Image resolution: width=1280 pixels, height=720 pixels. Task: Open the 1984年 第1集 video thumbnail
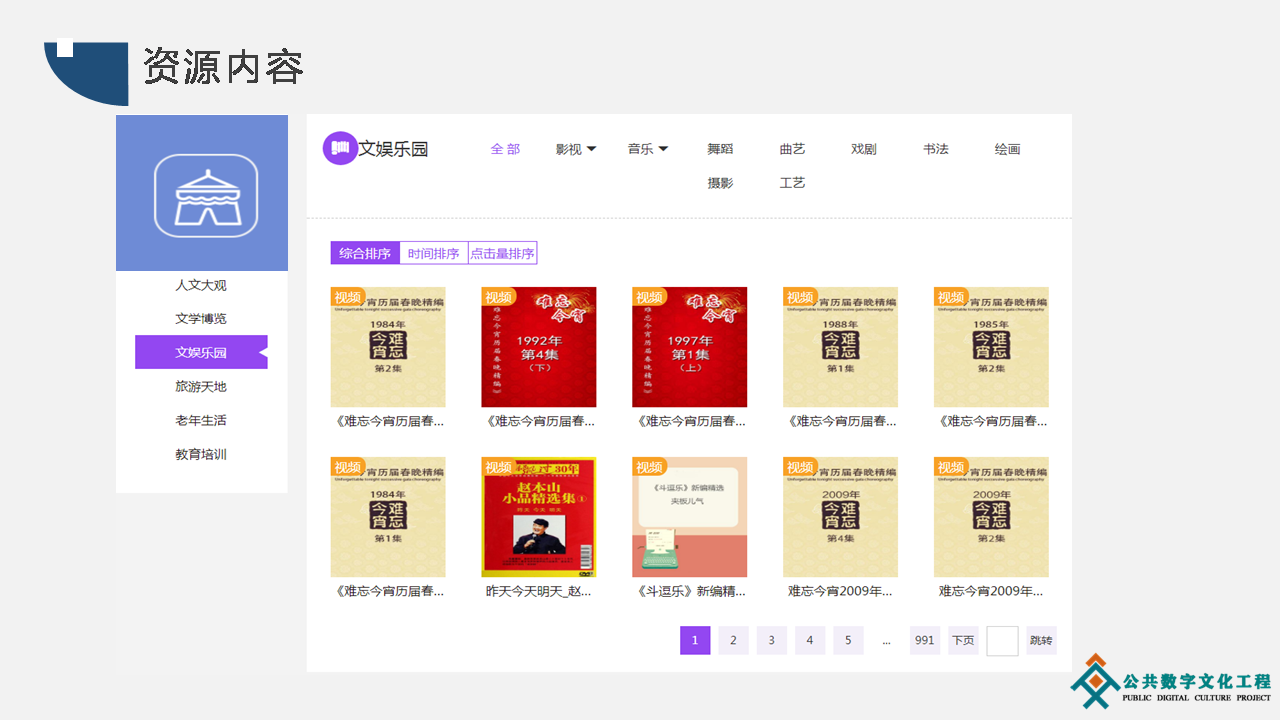388,517
